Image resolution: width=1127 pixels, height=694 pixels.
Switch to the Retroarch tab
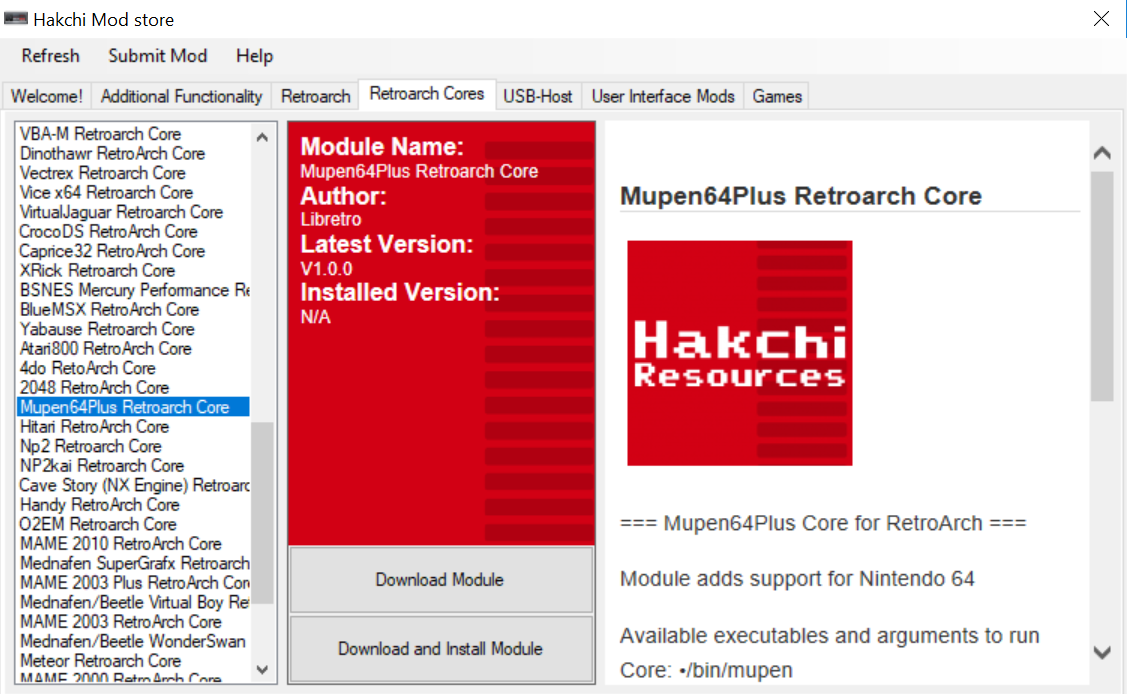pyautogui.click(x=316, y=96)
